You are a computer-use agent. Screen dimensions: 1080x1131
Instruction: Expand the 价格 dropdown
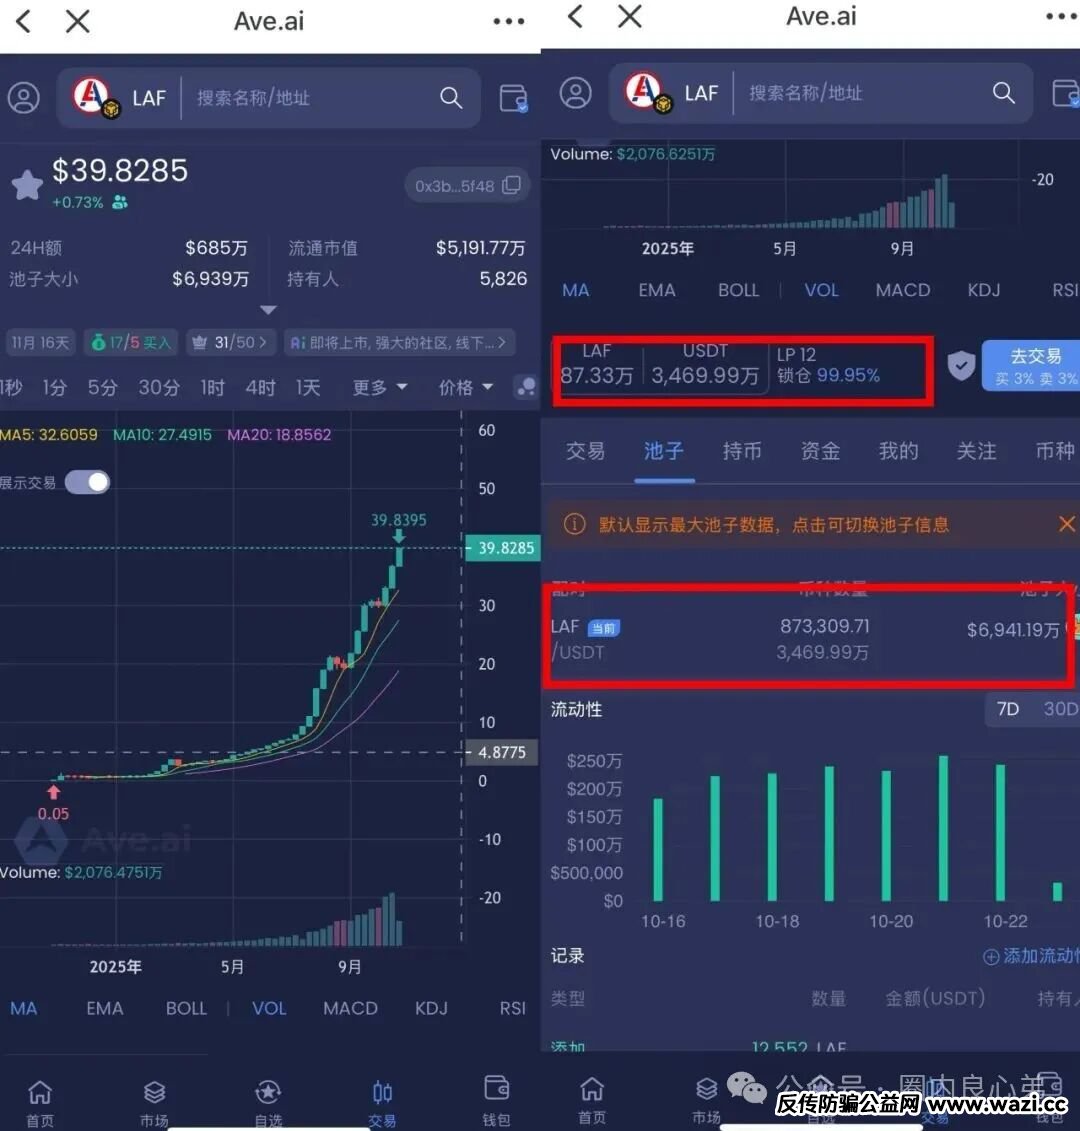(465, 387)
